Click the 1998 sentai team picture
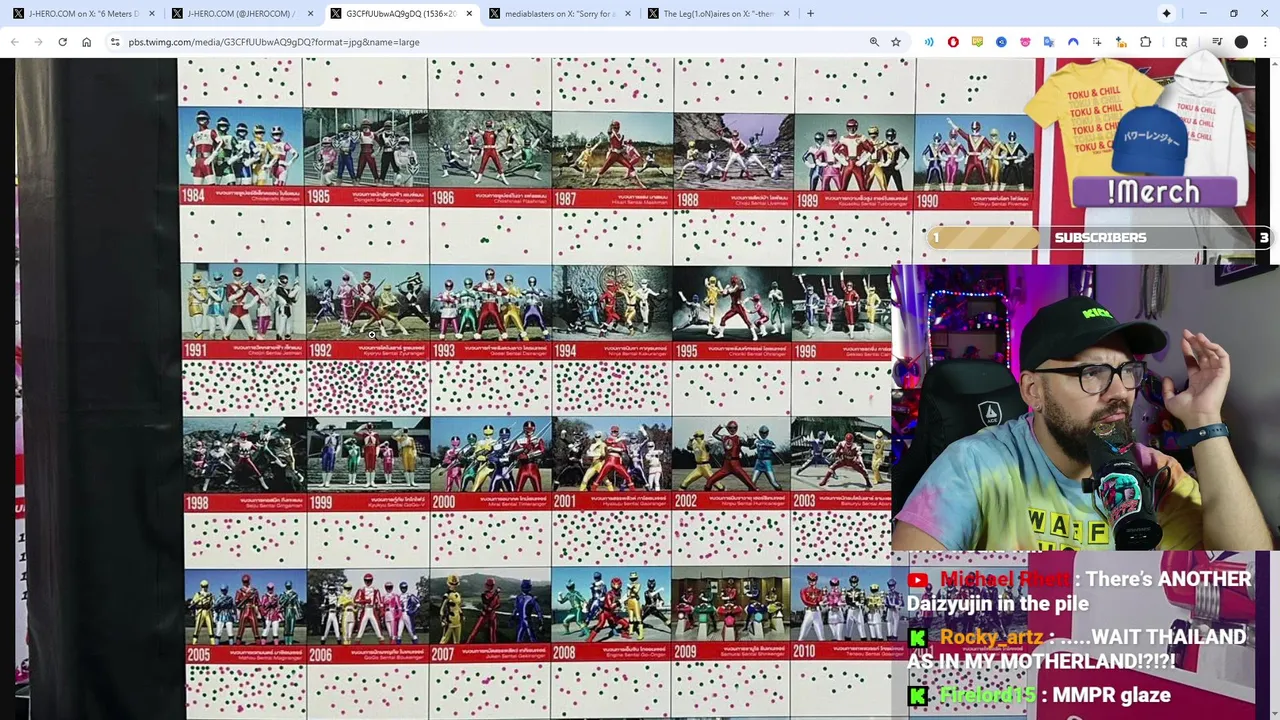Screen dimensions: 1280x720 (x=245, y=455)
